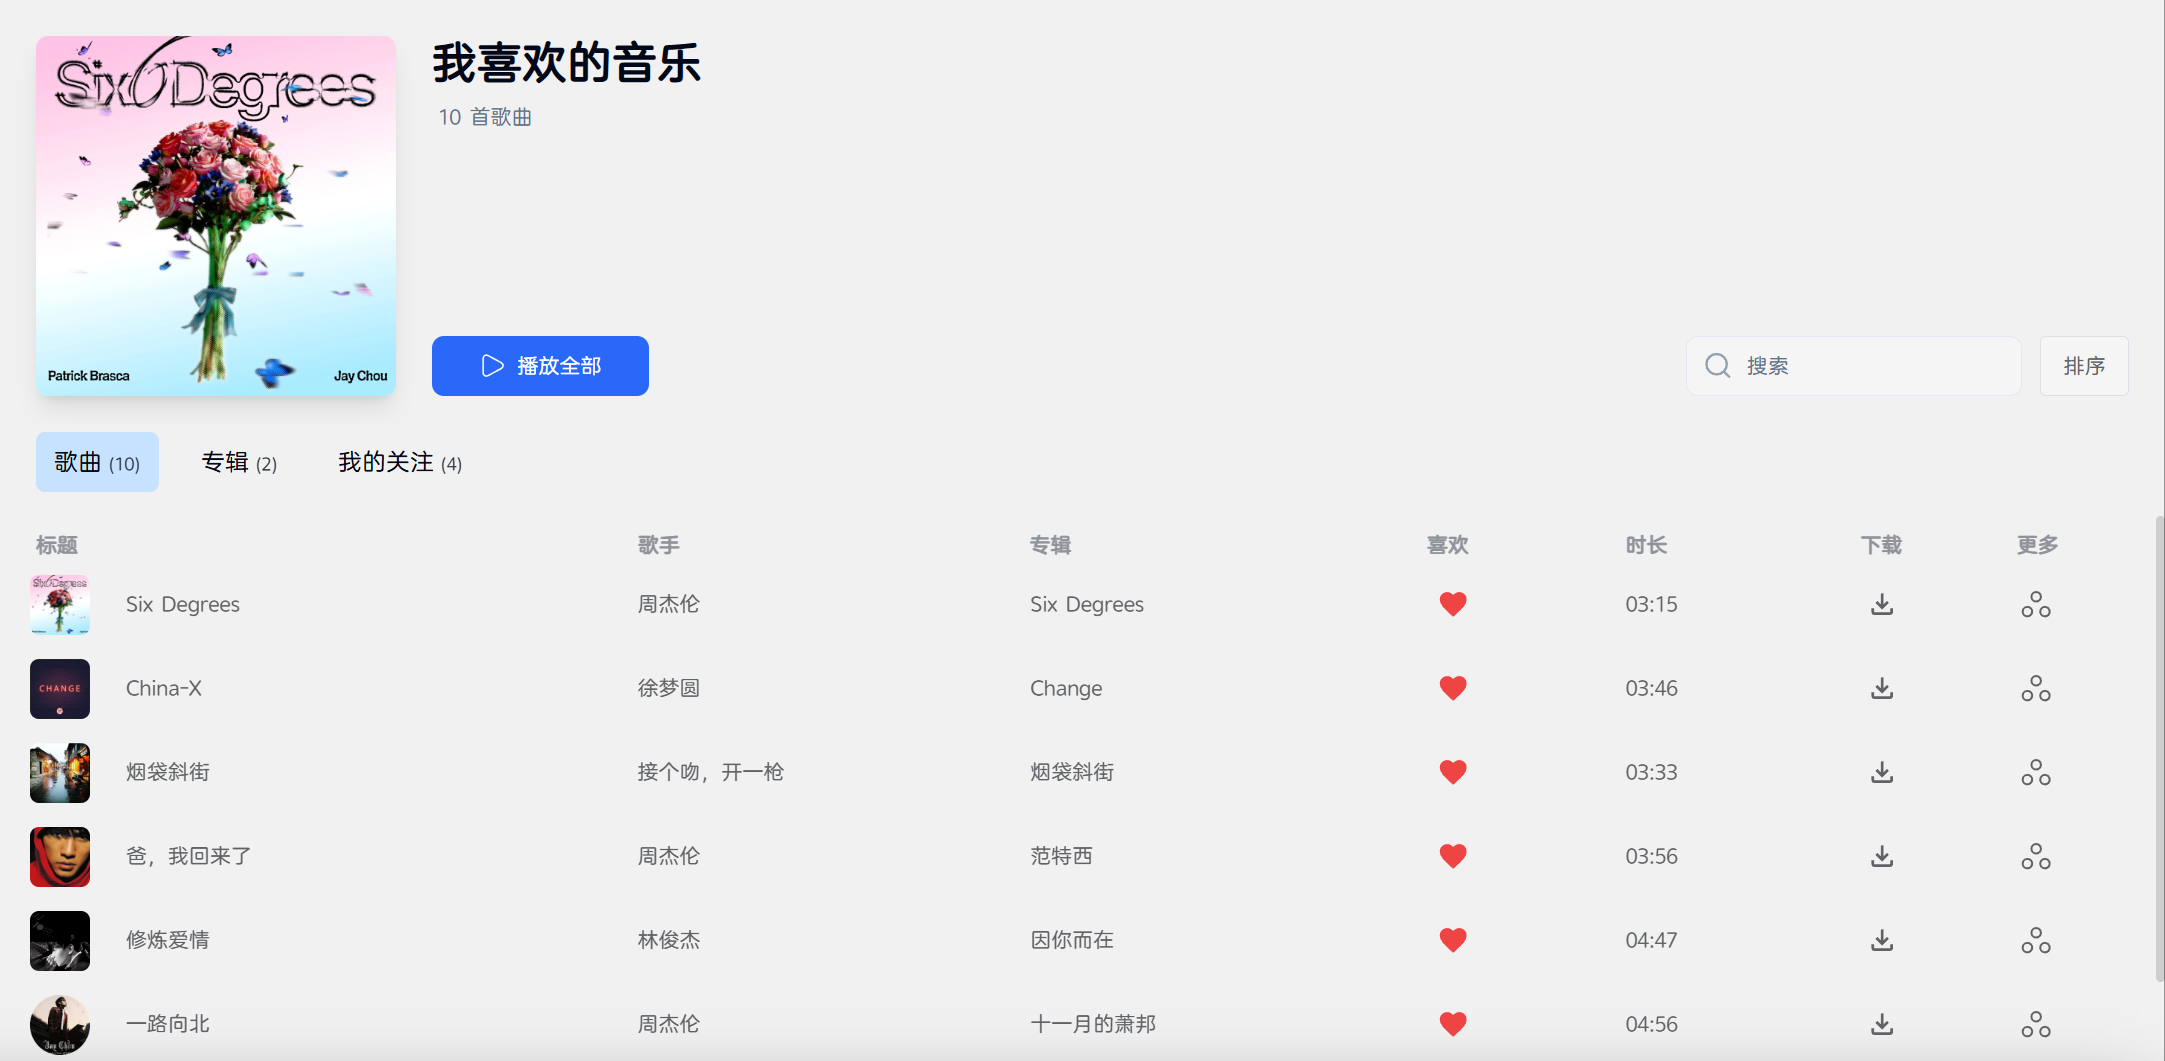Screen dimensions: 2165x1061
Task: Show more actions for 一路向北
Action: coord(2035,1025)
